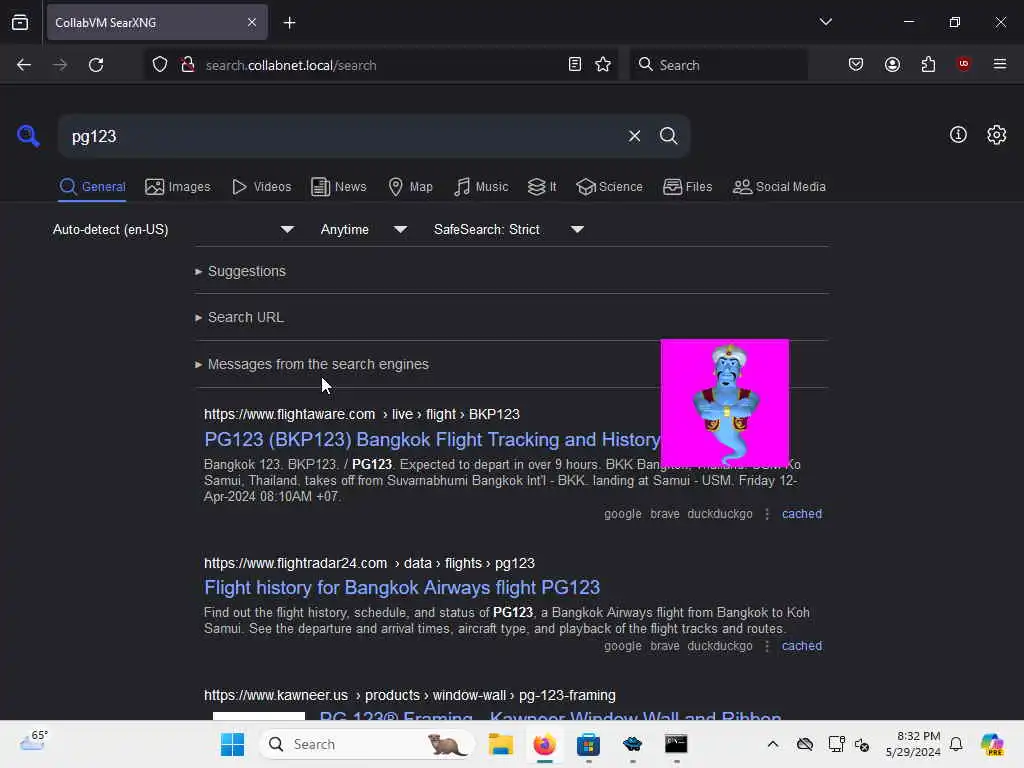Open PG 123 Framing Kawneer result
Image resolution: width=1024 pixels, height=768 pixels.
point(550,716)
